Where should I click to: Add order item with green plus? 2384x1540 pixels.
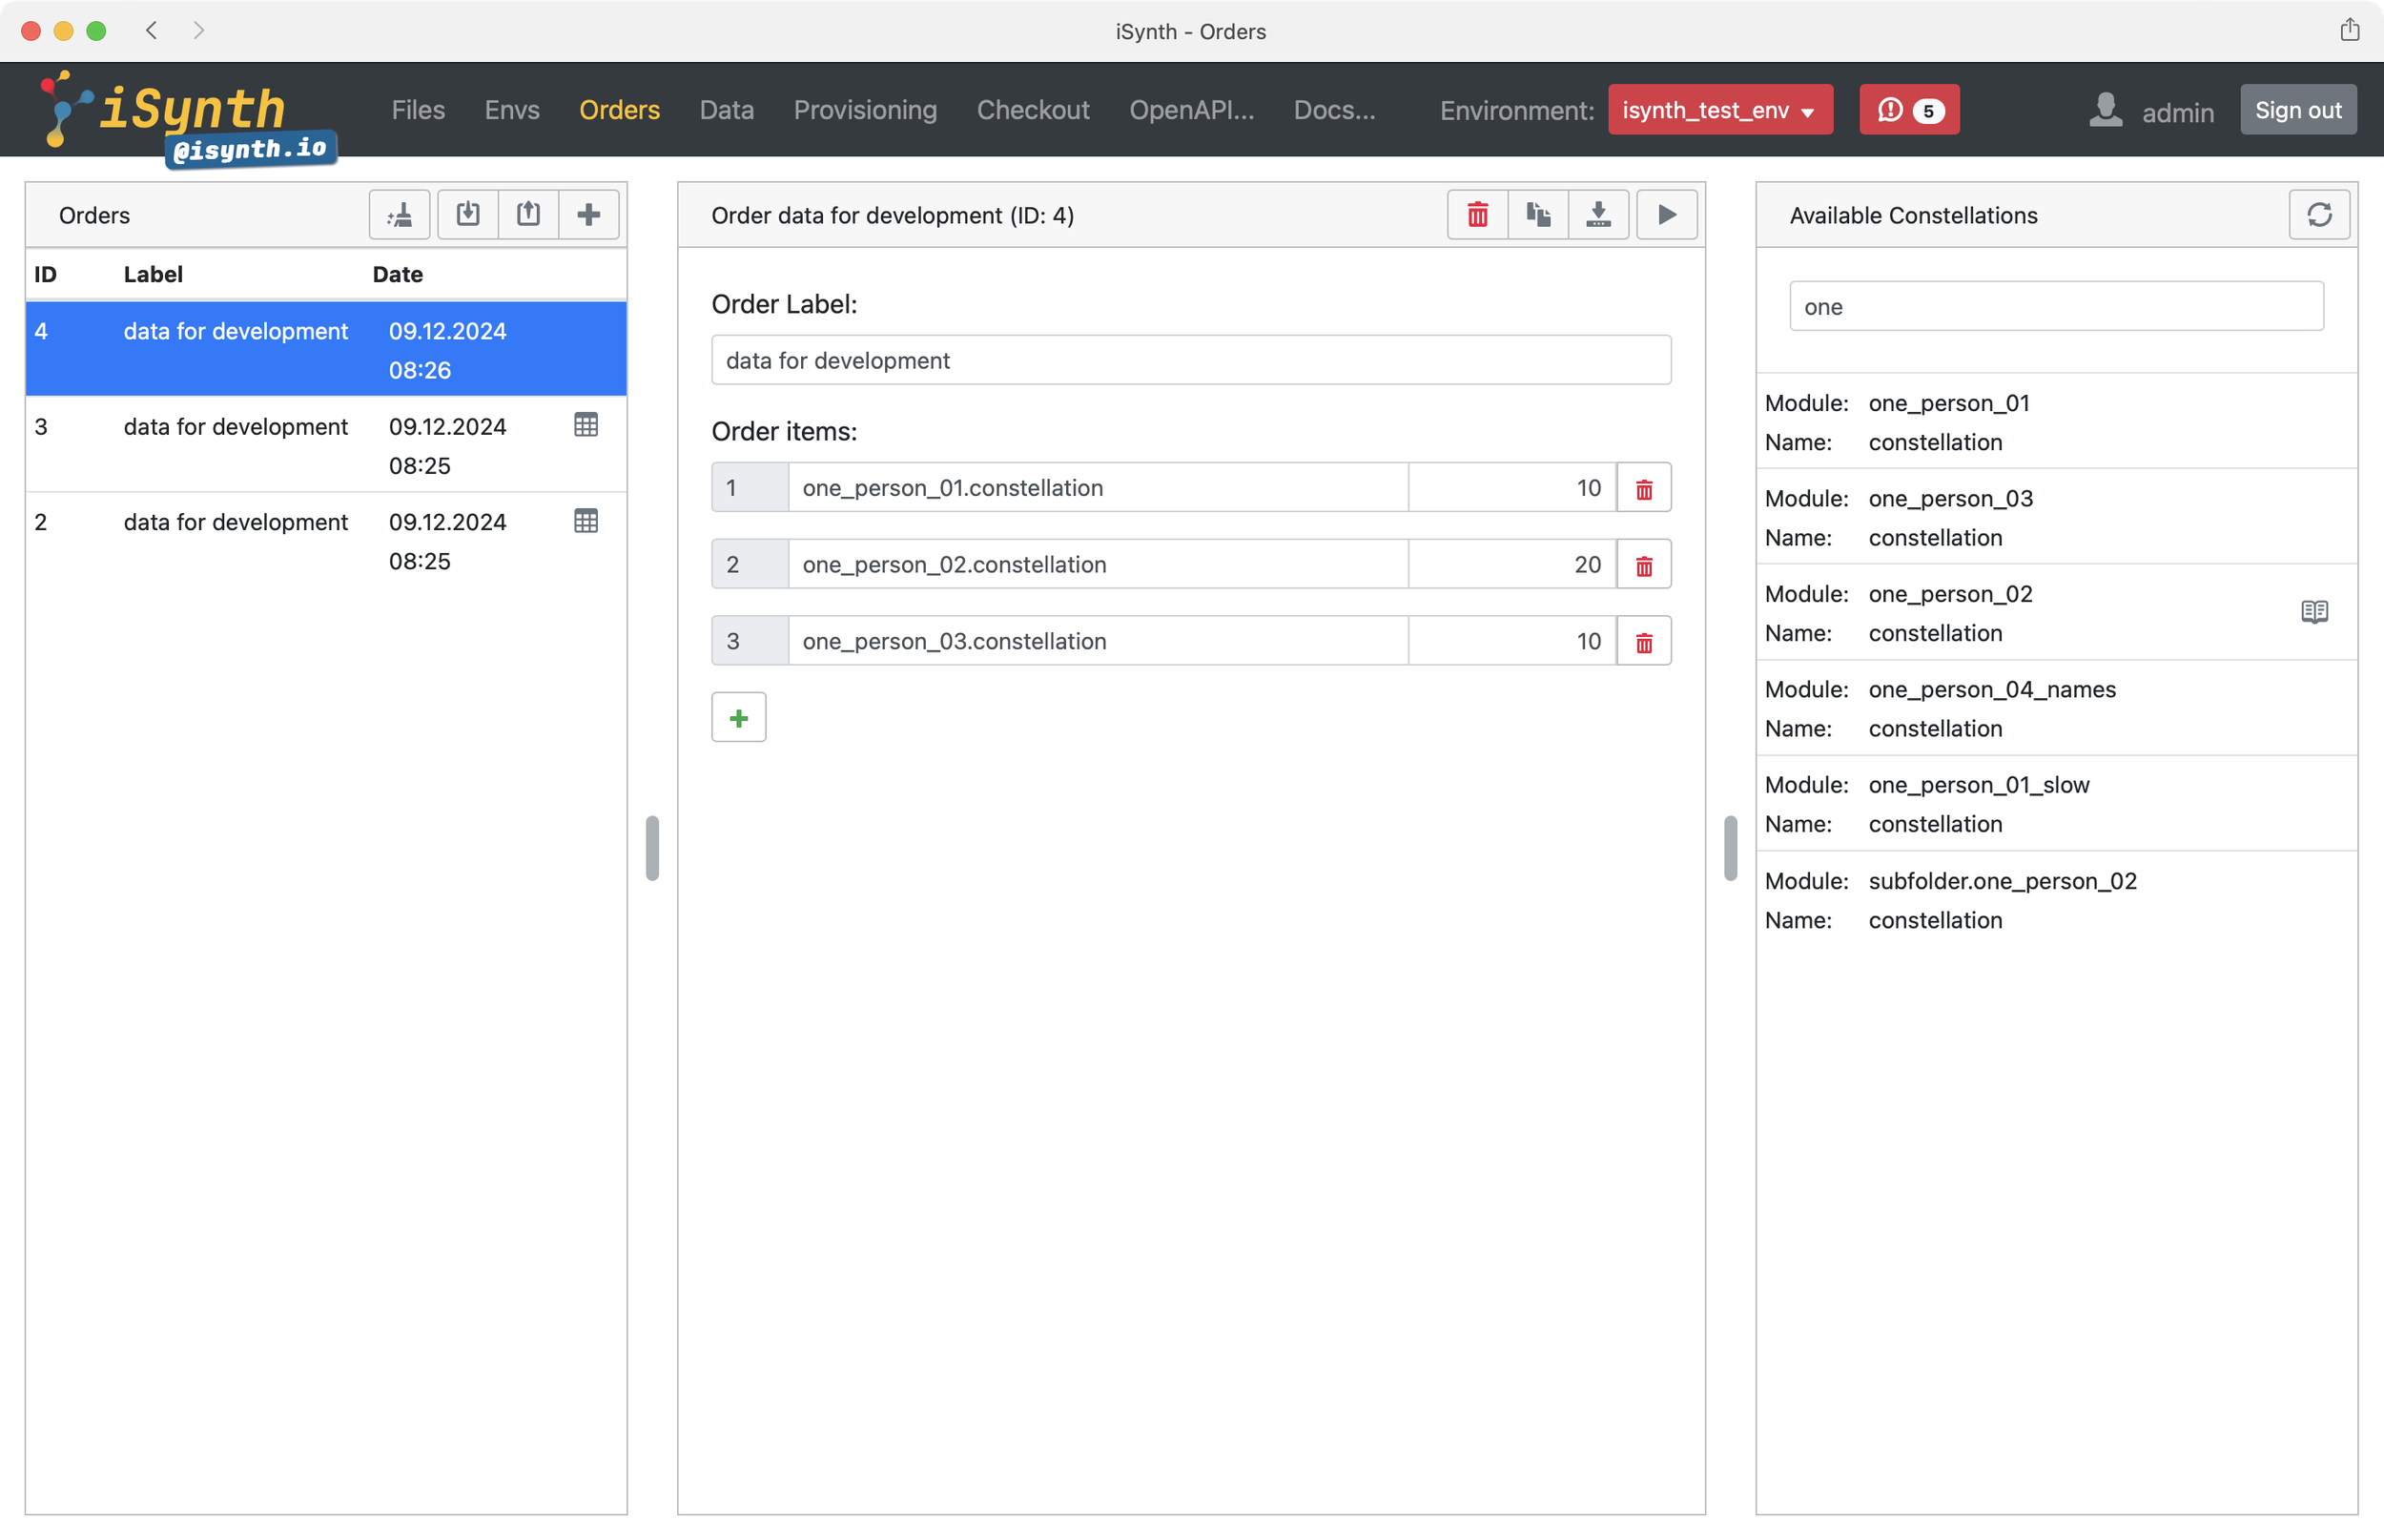point(738,718)
